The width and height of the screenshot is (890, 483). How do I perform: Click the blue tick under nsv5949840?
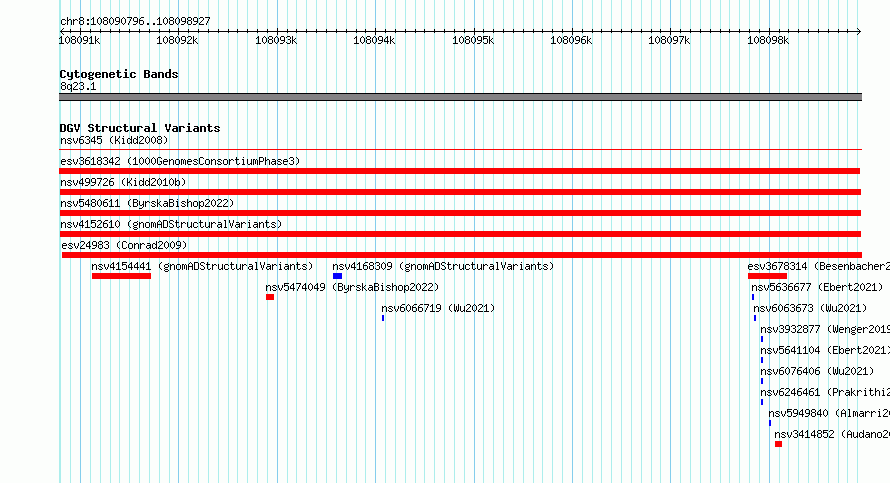pos(770,423)
